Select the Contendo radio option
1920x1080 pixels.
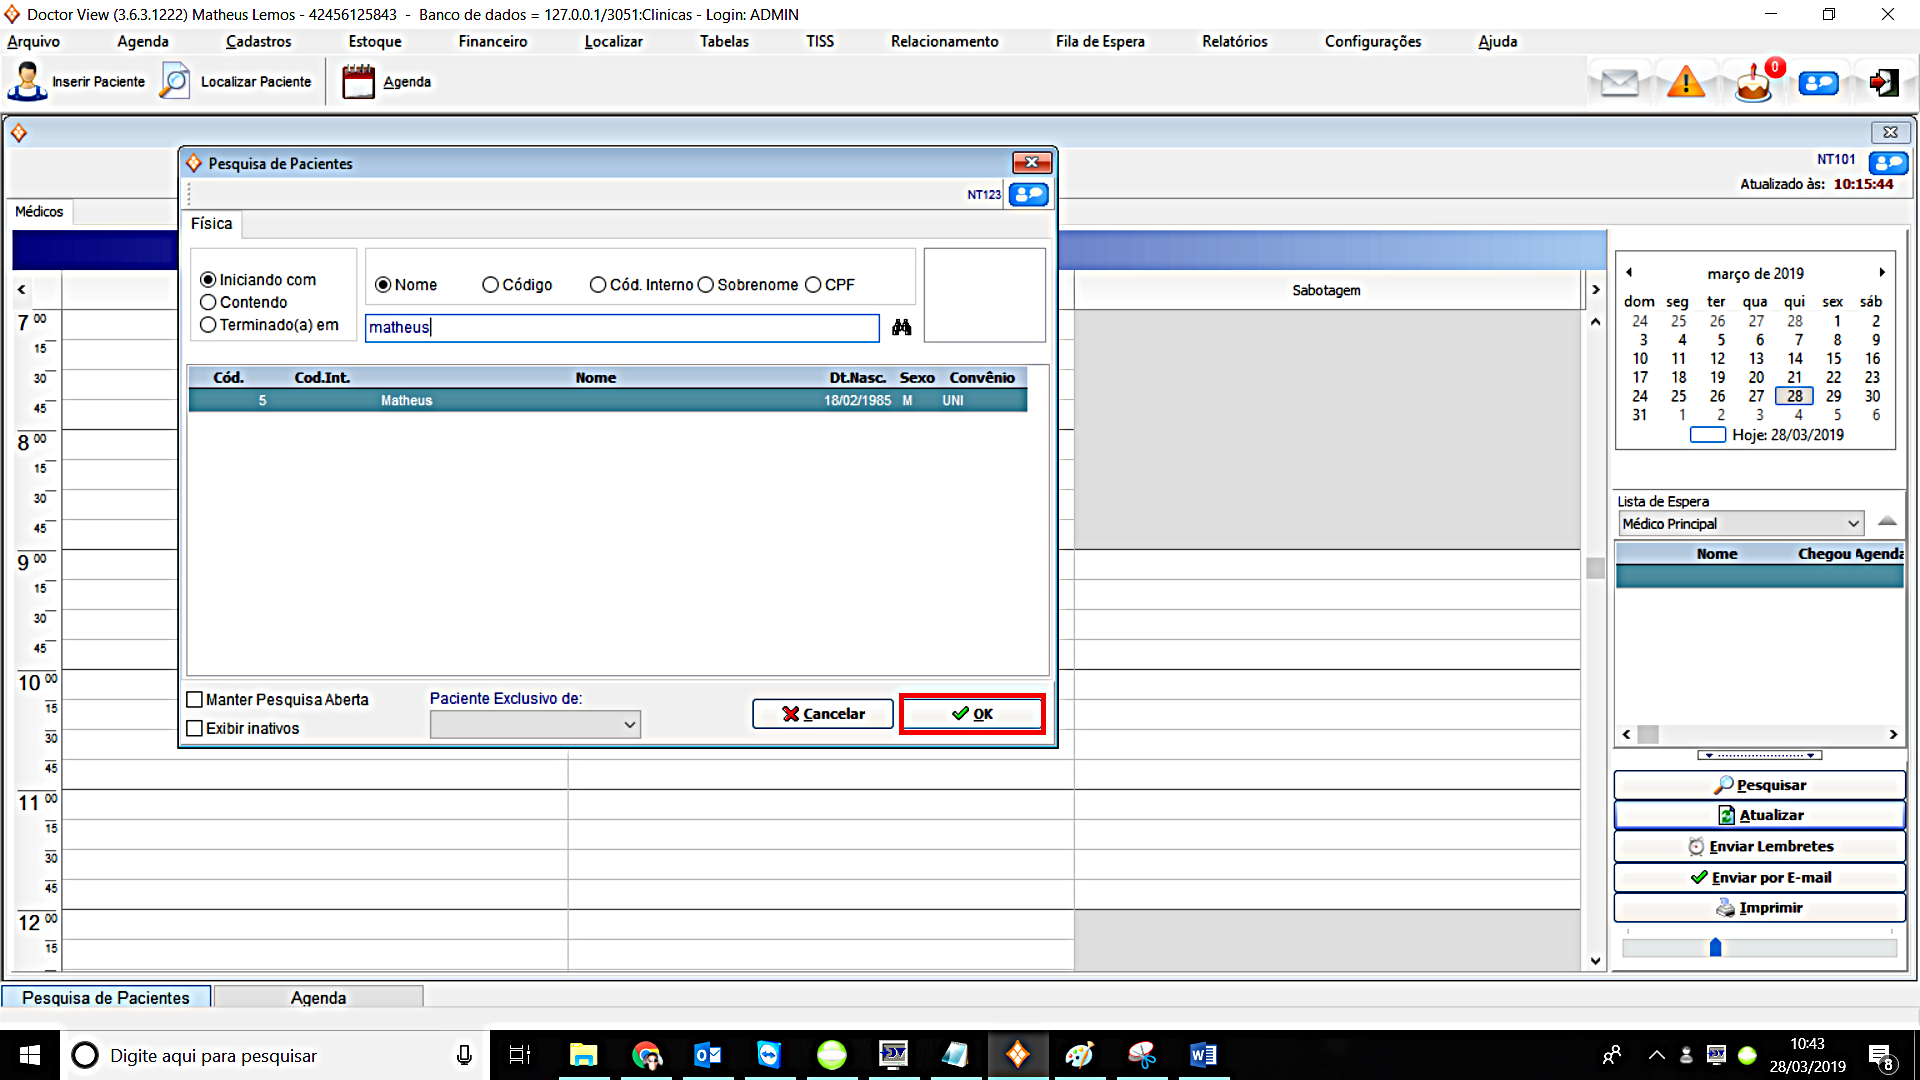(x=208, y=302)
